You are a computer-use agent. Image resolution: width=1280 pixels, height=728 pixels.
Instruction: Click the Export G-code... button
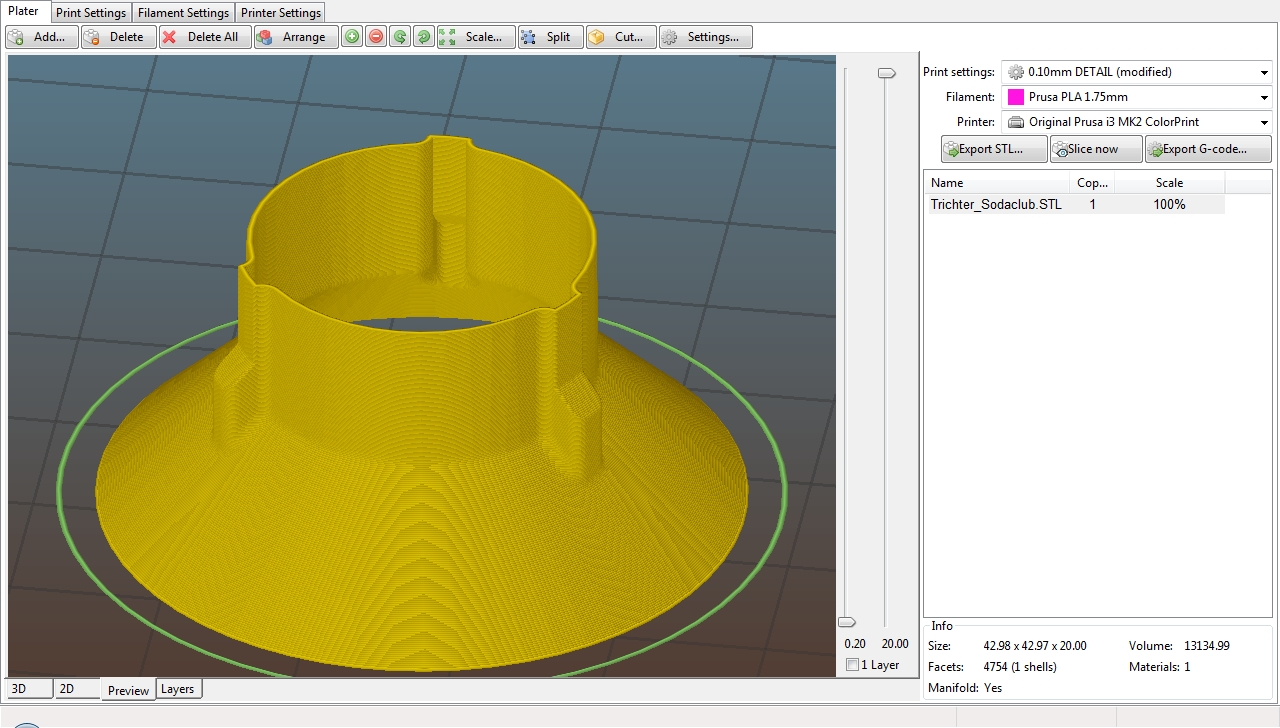1208,149
